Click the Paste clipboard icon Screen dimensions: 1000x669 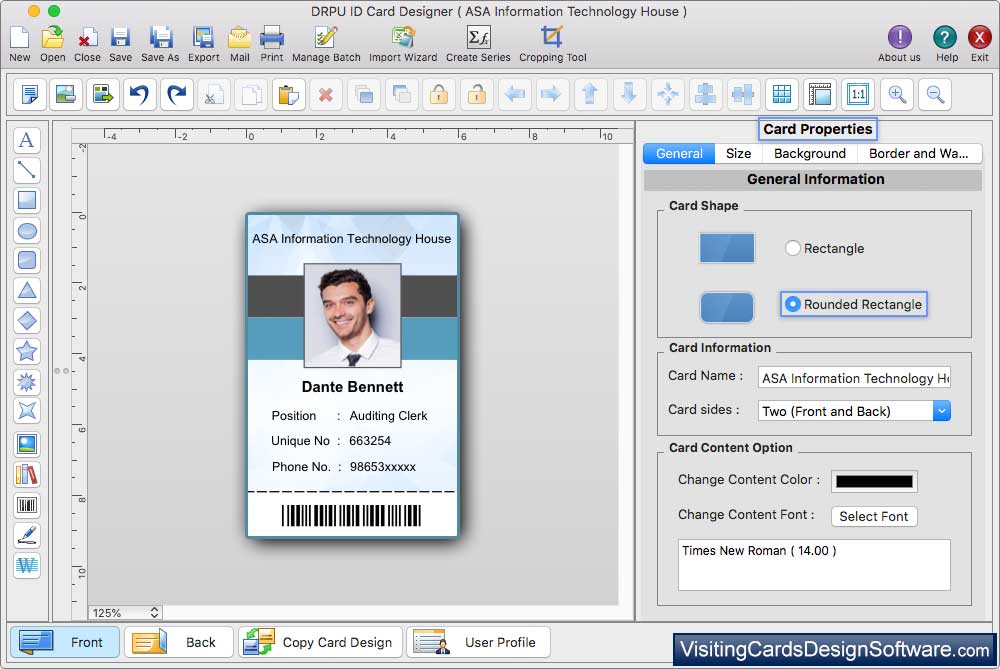pos(288,94)
